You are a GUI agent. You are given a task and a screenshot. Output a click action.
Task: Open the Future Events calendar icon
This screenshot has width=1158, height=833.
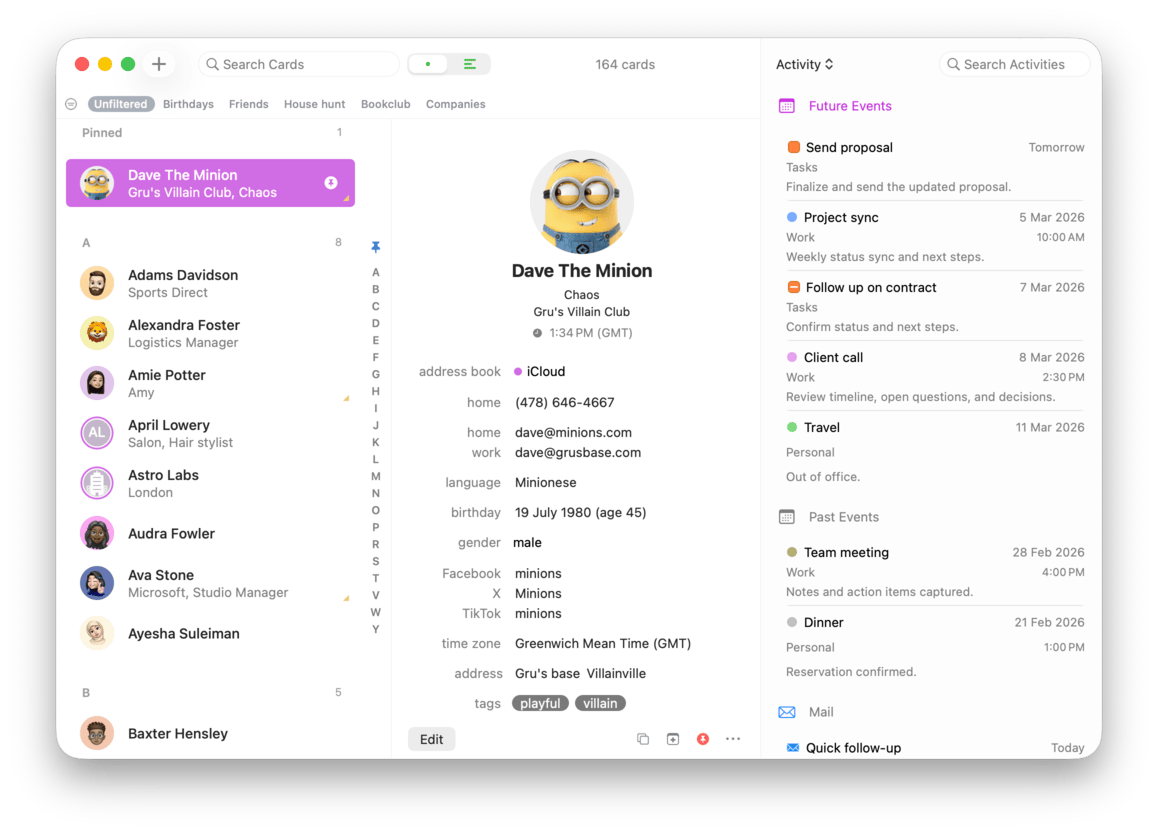pyautogui.click(x=787, y=105)
